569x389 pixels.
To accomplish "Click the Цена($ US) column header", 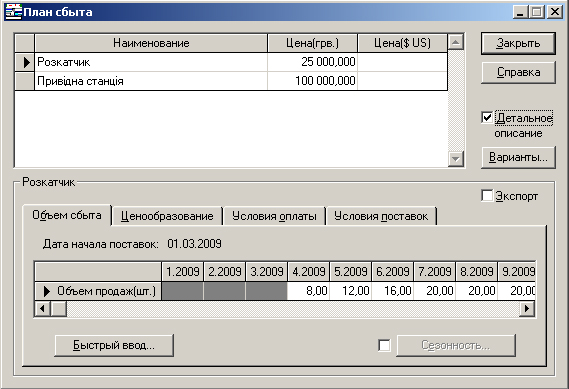I will (x=402, y=43).
